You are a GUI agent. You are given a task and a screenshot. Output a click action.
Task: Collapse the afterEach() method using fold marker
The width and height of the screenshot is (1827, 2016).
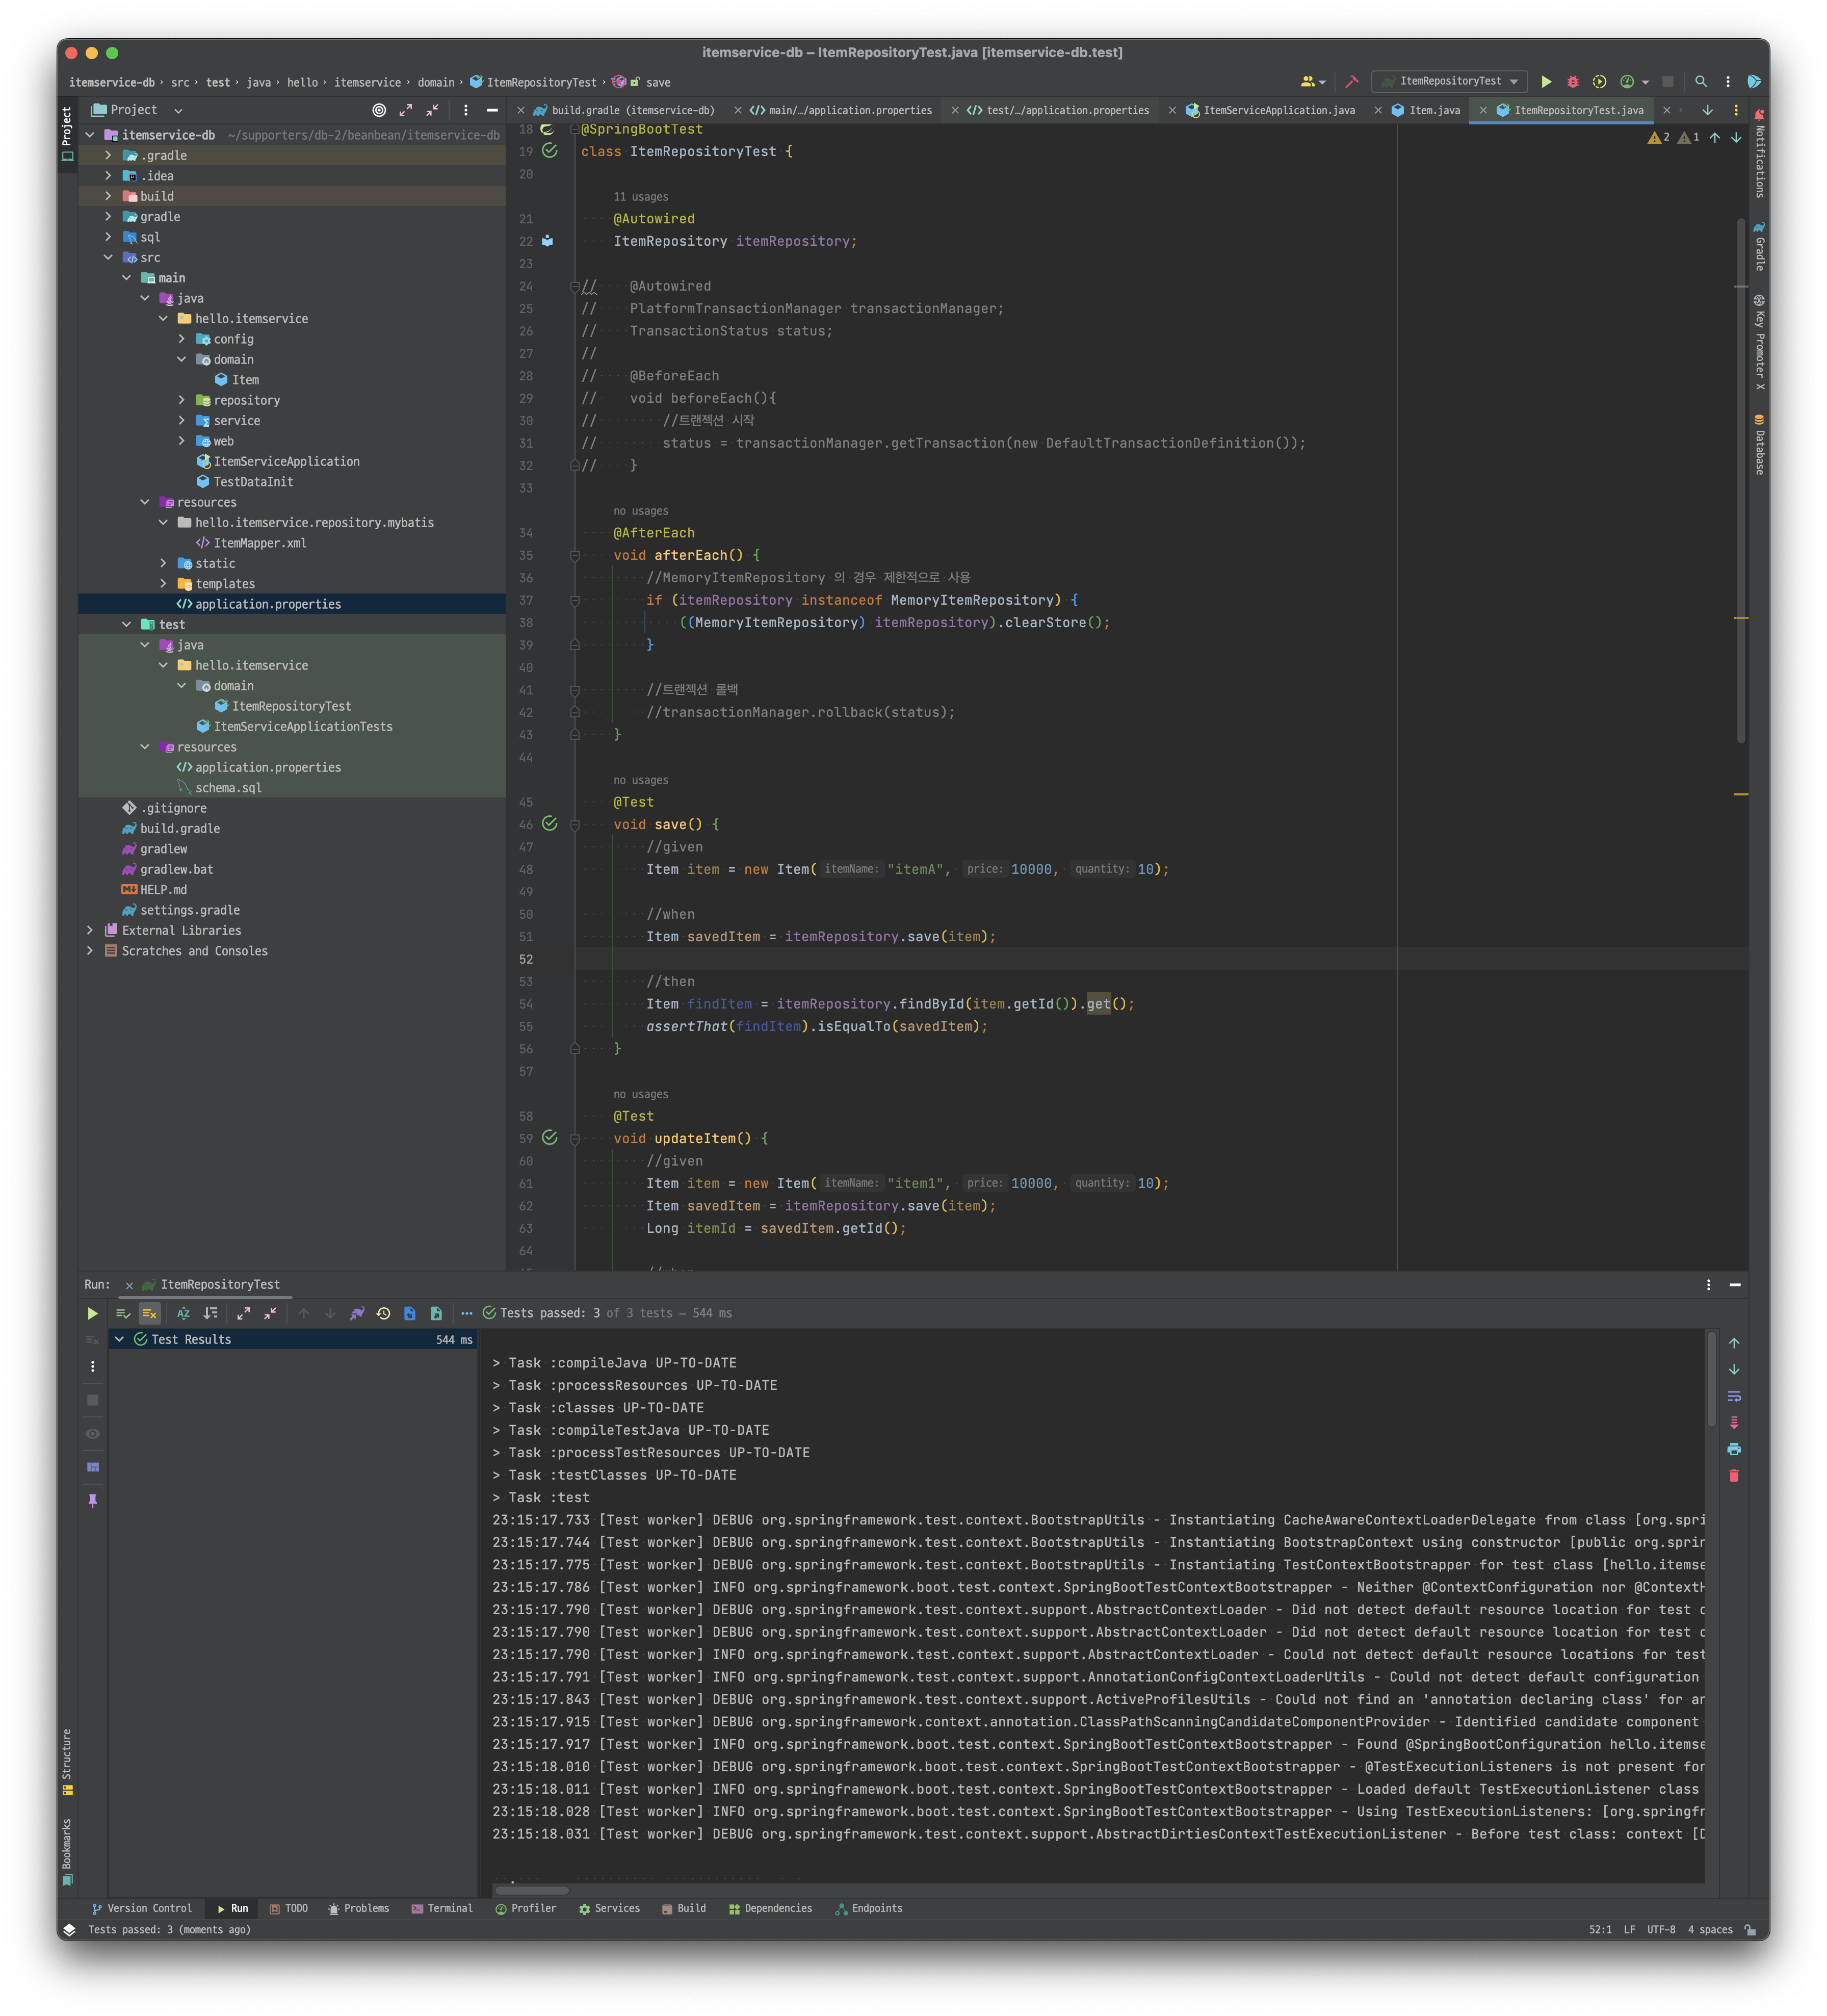tap(575, 555)
